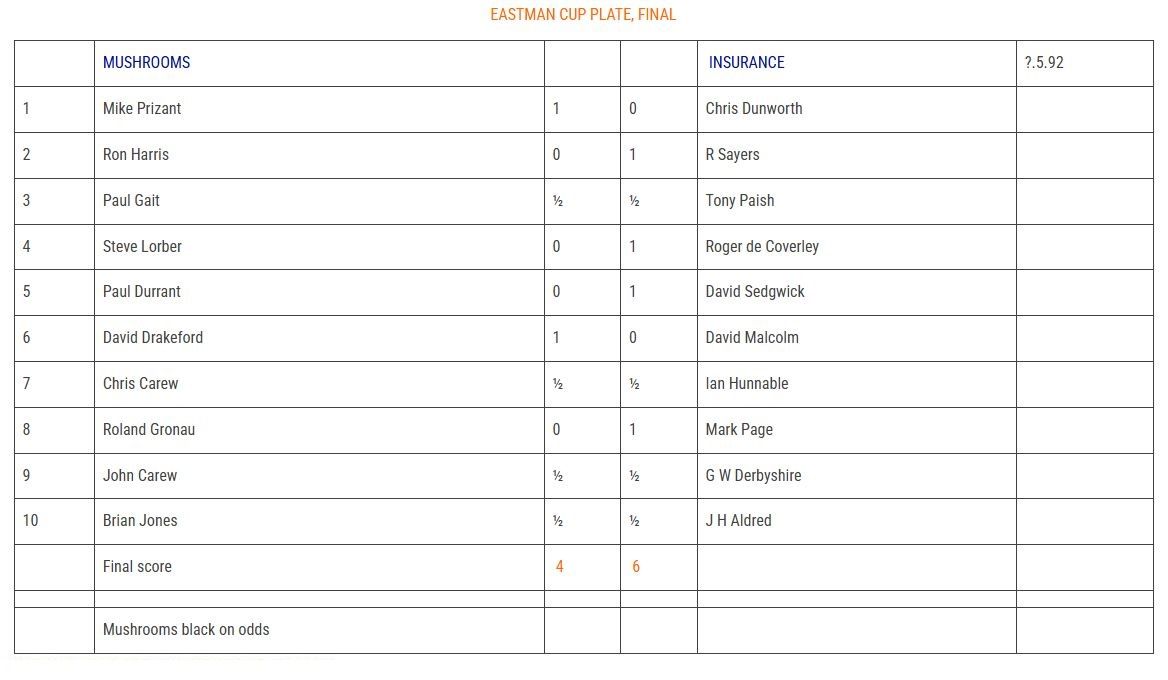Click David Drakeford on board 6
The image size is (1168, 680).
[x=153, y=337]
